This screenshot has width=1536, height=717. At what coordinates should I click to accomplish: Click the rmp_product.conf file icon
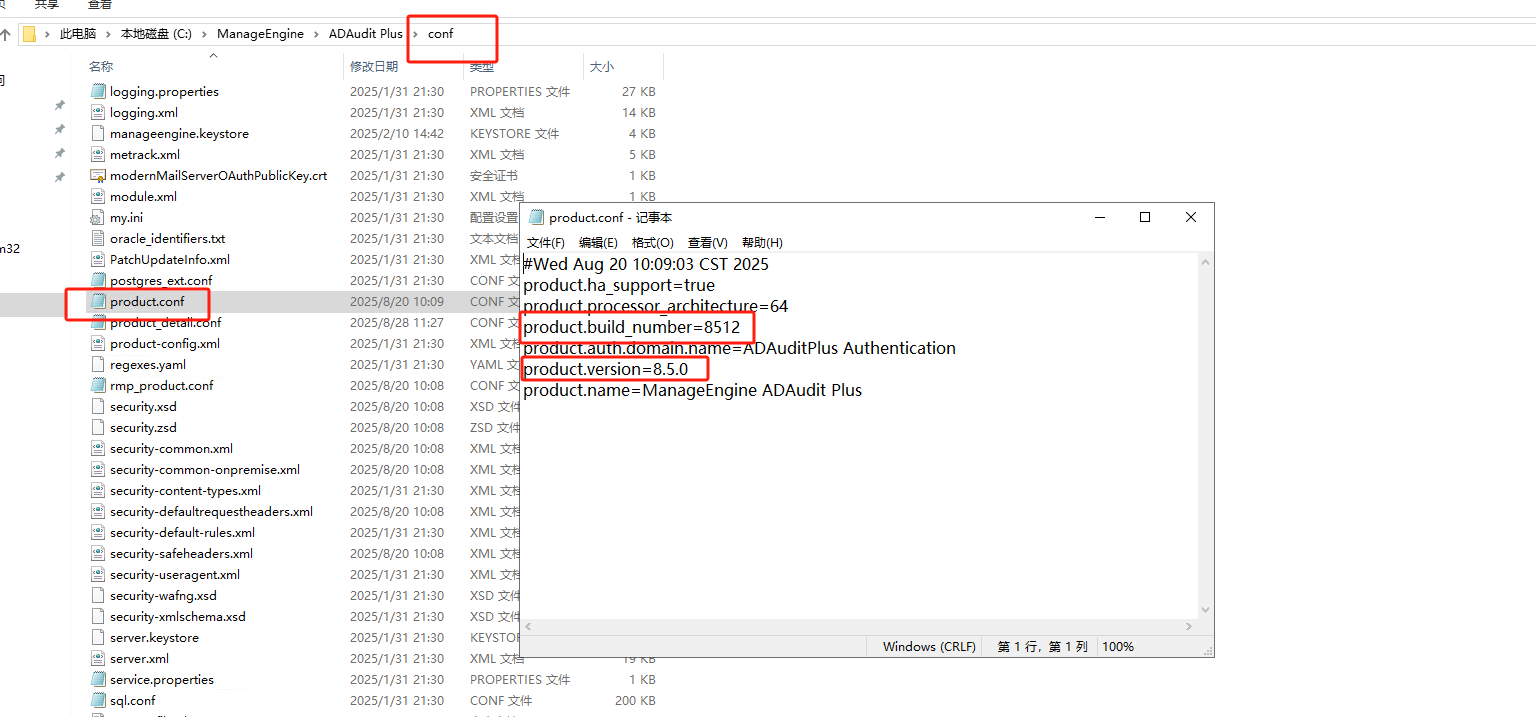pos(97,385)
